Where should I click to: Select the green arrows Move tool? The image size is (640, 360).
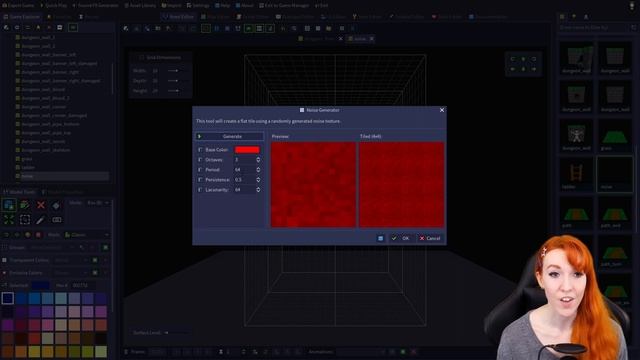[9, 220]
